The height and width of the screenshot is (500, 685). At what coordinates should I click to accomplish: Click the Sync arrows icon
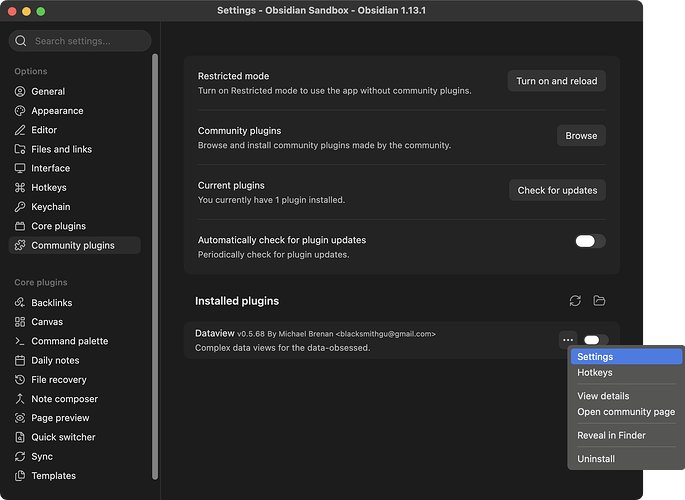pos(20,456)
